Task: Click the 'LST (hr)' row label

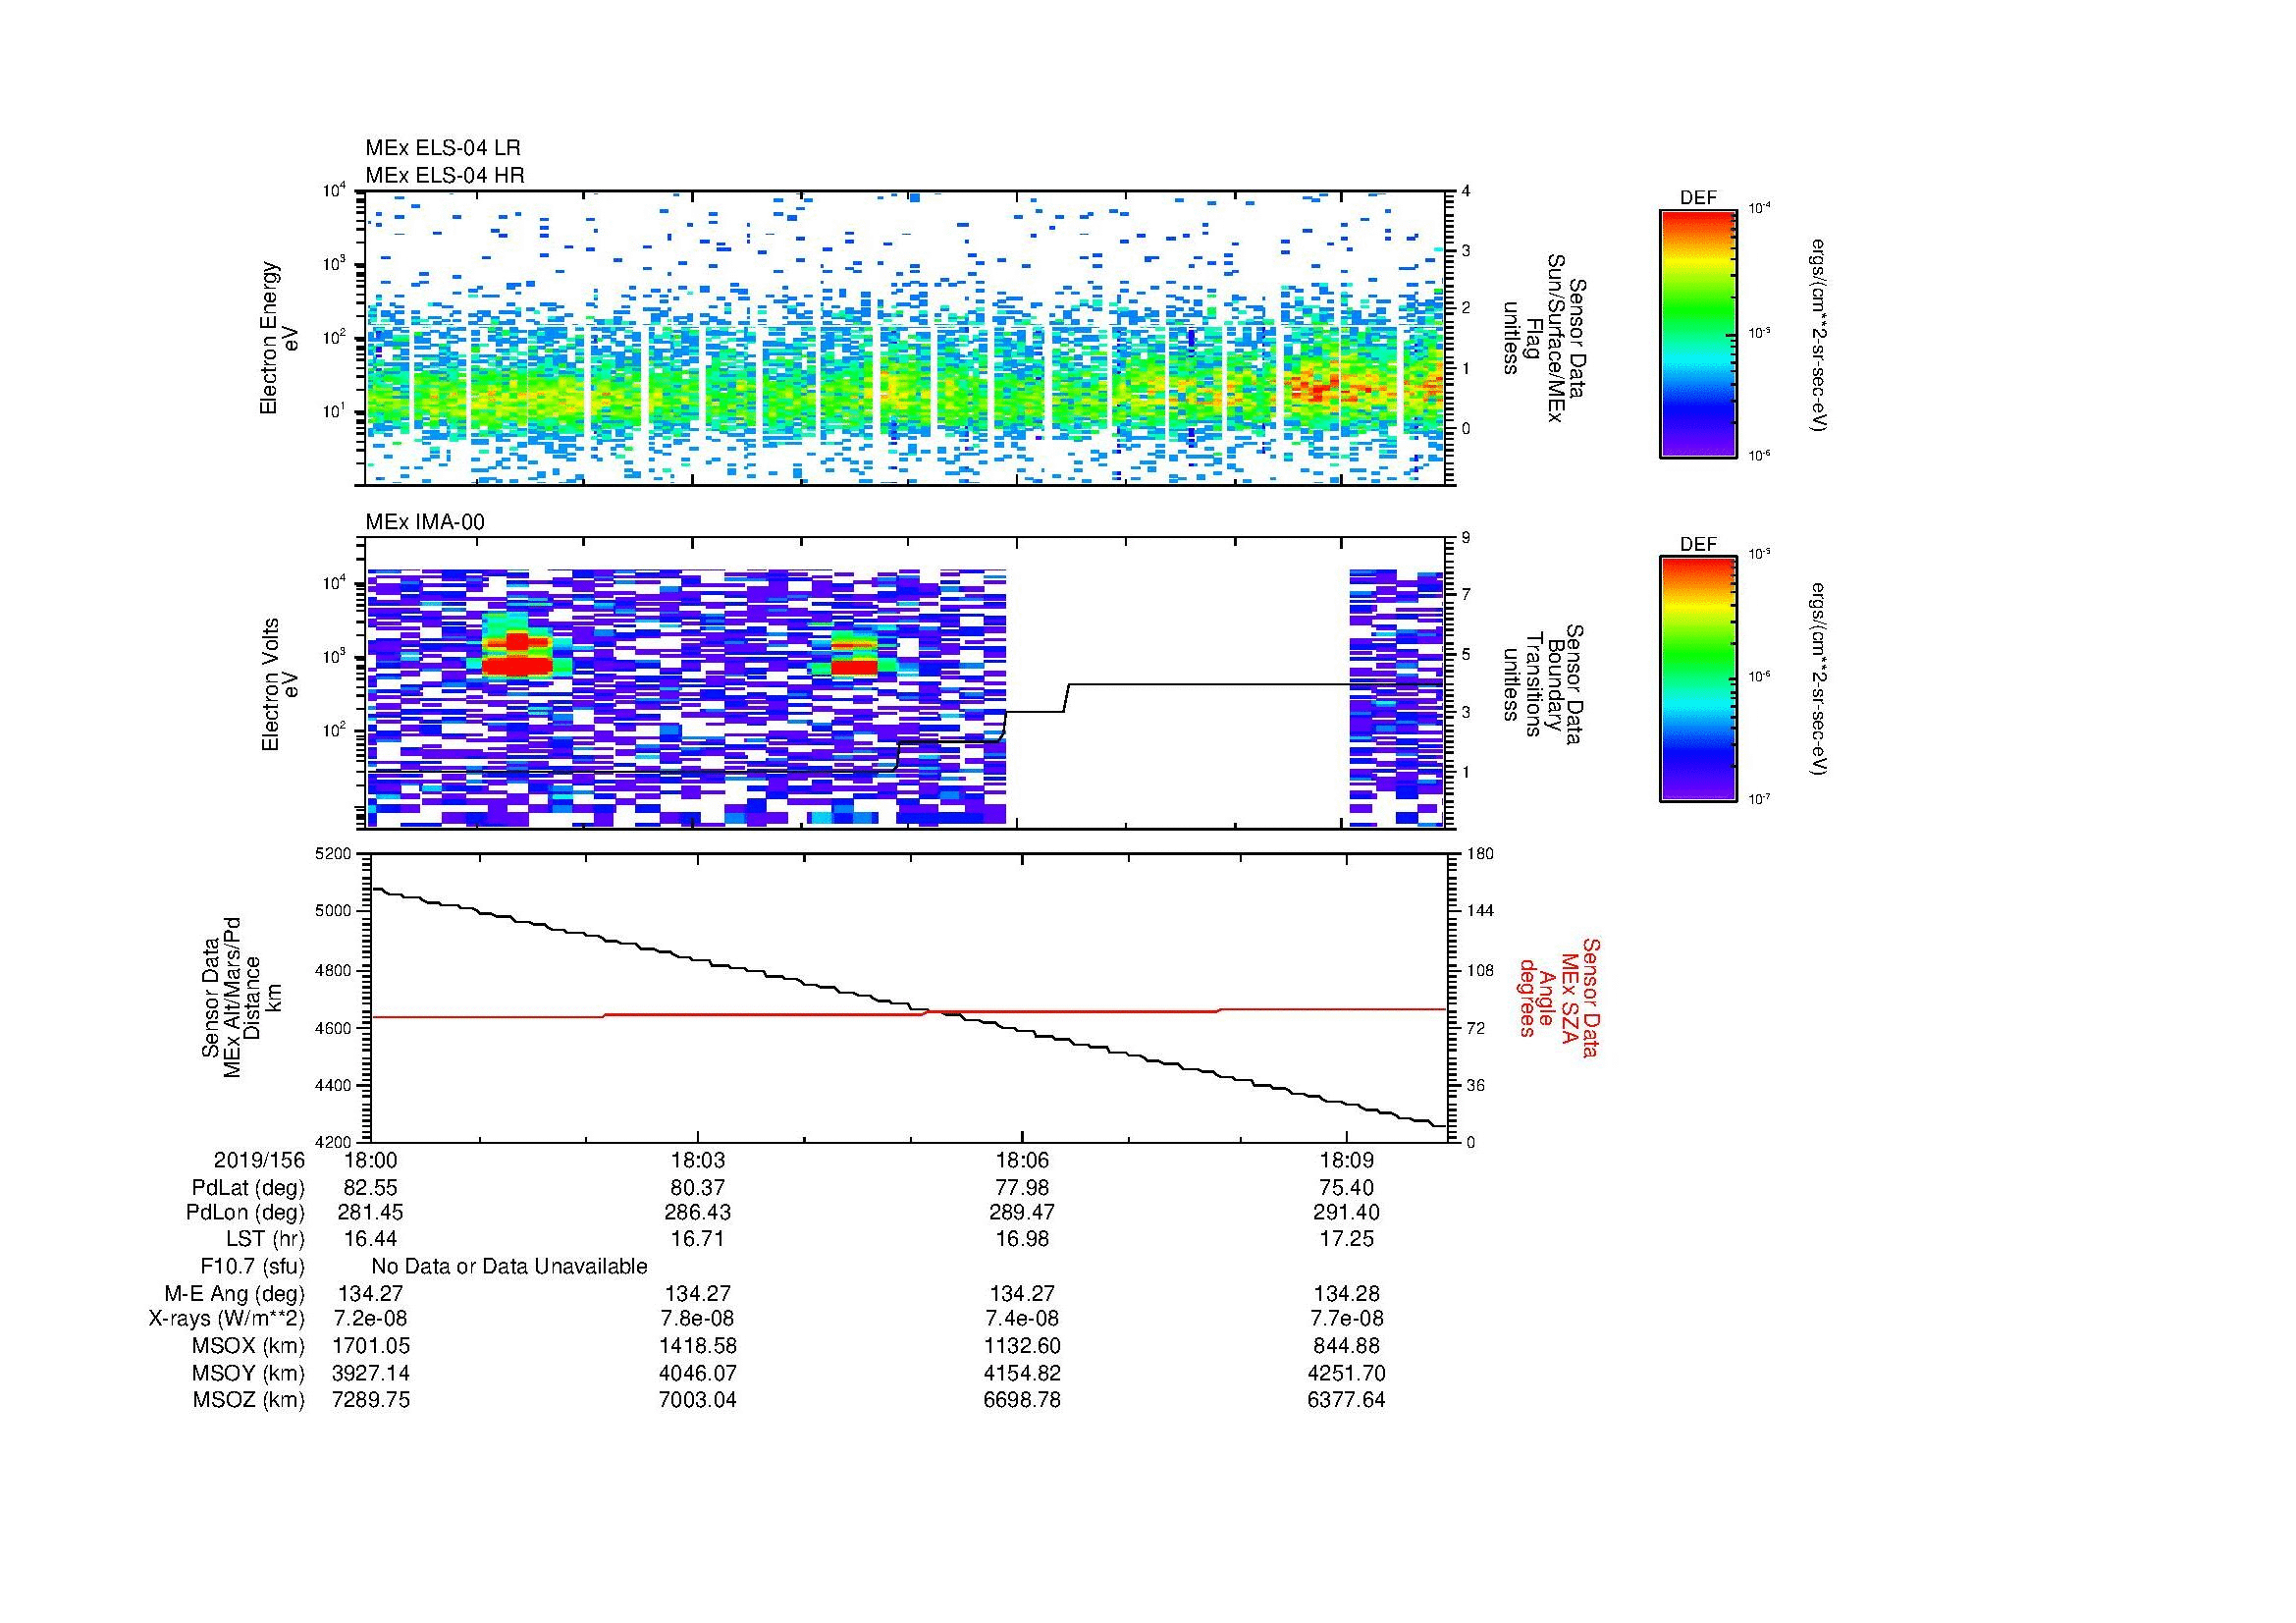Action: click(x=265, y=1239)
